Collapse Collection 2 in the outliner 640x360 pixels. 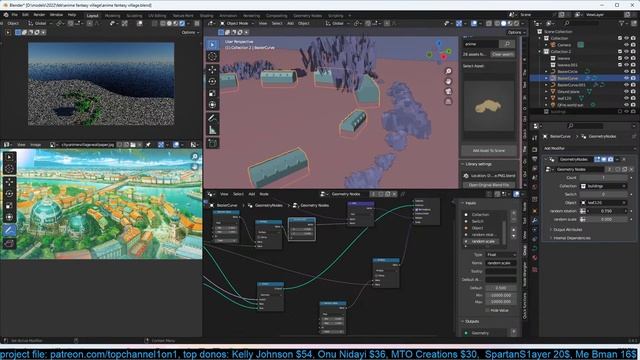click(540, 51)
